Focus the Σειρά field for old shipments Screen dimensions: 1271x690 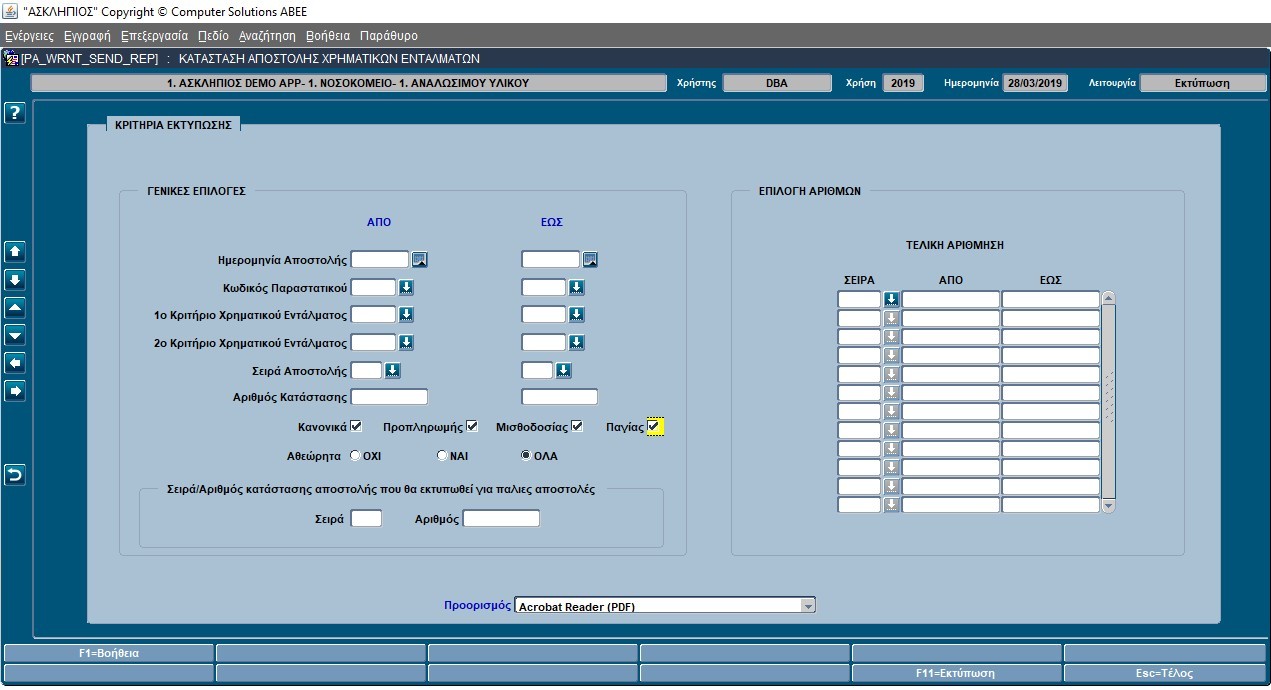[366, 518]
